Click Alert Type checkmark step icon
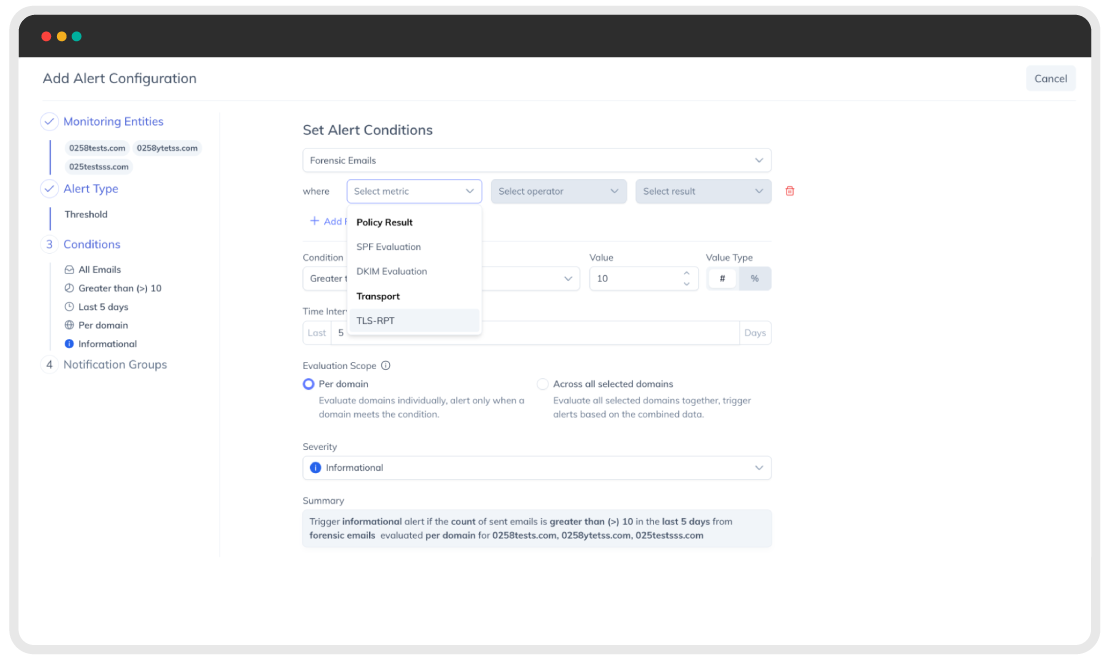 [49, 189]
